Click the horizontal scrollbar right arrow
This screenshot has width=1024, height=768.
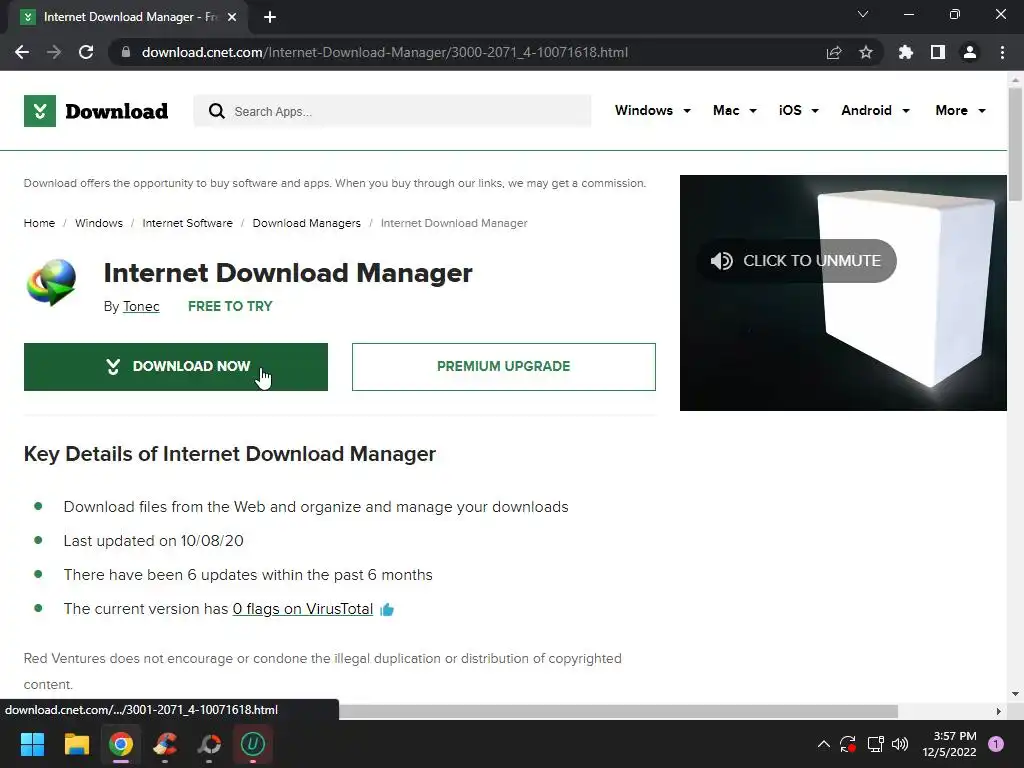click(999, 711)
